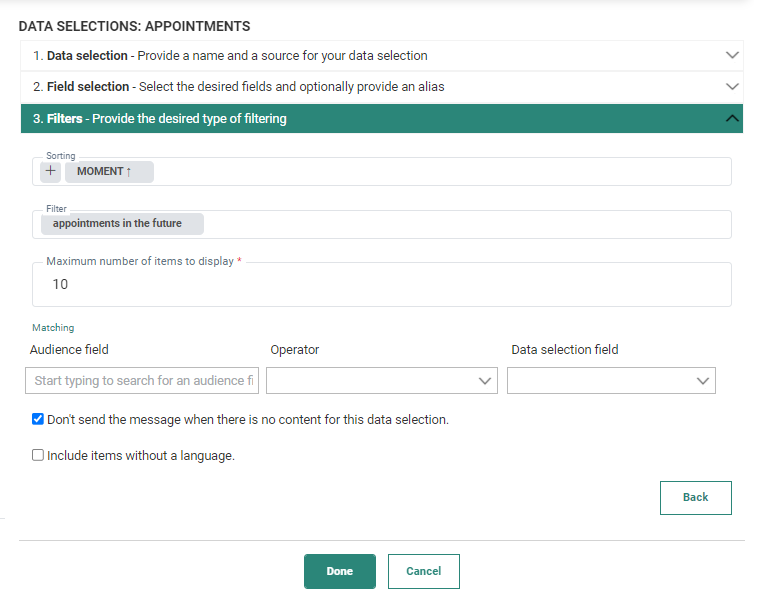Open the Operator dropdown
Image resolution: width=778 pixels, height=604 pixels.
pyautogui.click(x=381, y=381)
